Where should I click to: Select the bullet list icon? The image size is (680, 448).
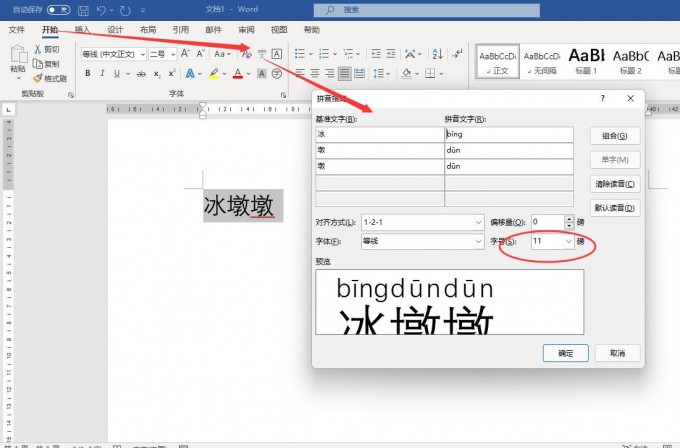(x=299, y=54)
